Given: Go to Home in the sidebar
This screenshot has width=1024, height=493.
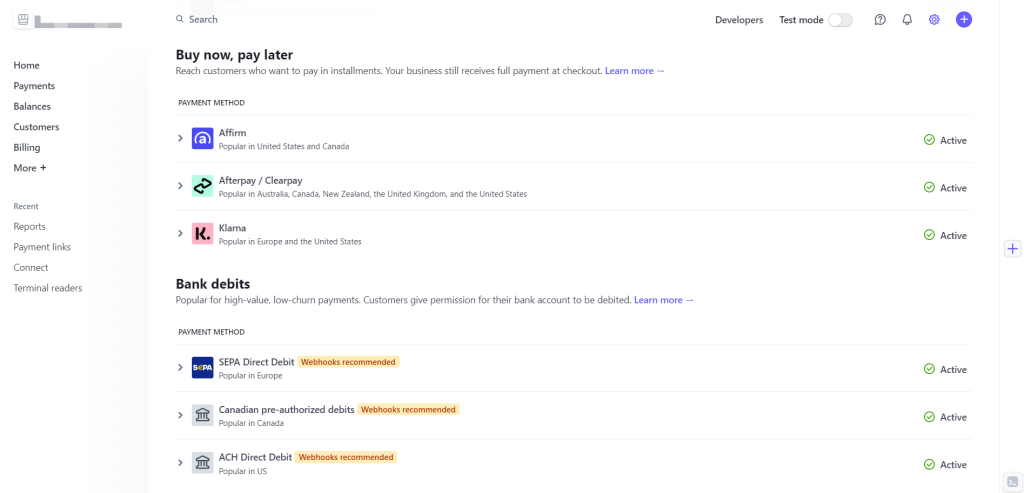Looking at the screenshot, I should click(27, 65).
